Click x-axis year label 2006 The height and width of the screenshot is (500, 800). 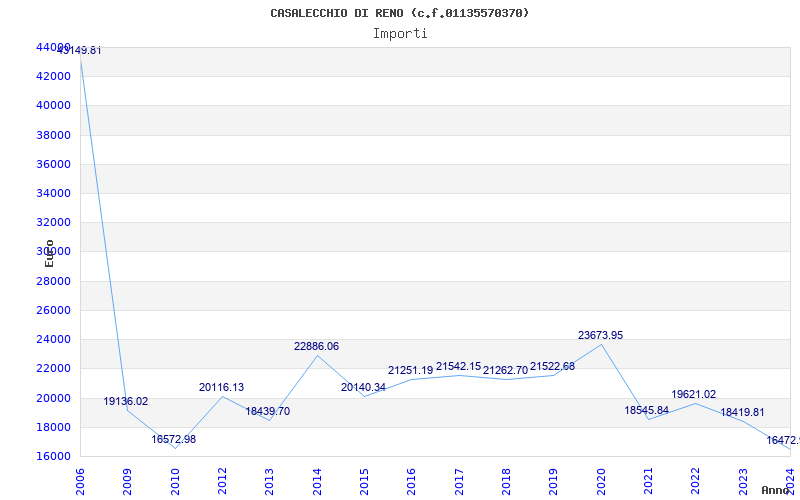(x=80, y=482)
